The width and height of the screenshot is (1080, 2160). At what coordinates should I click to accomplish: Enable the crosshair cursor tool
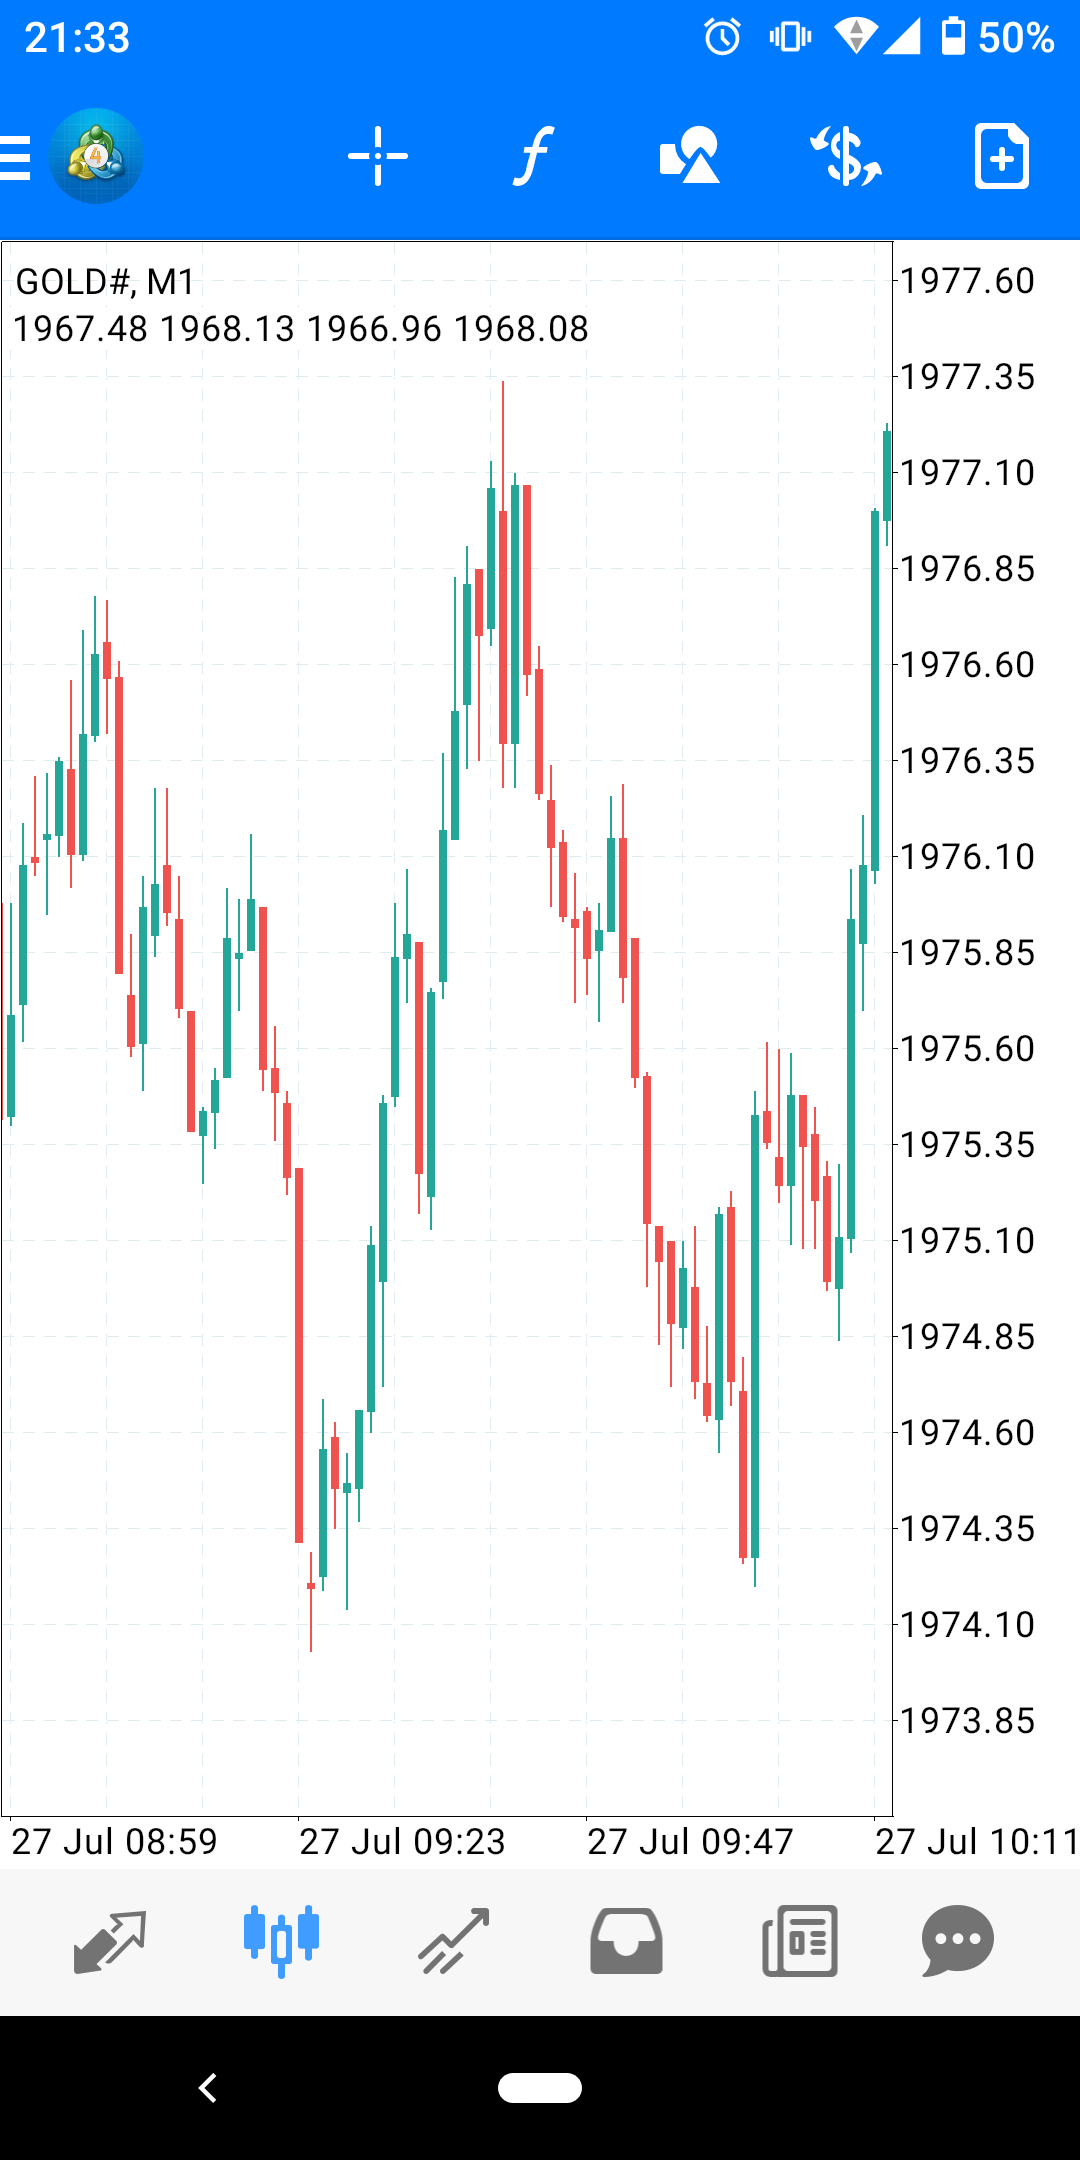coord(377,157)
